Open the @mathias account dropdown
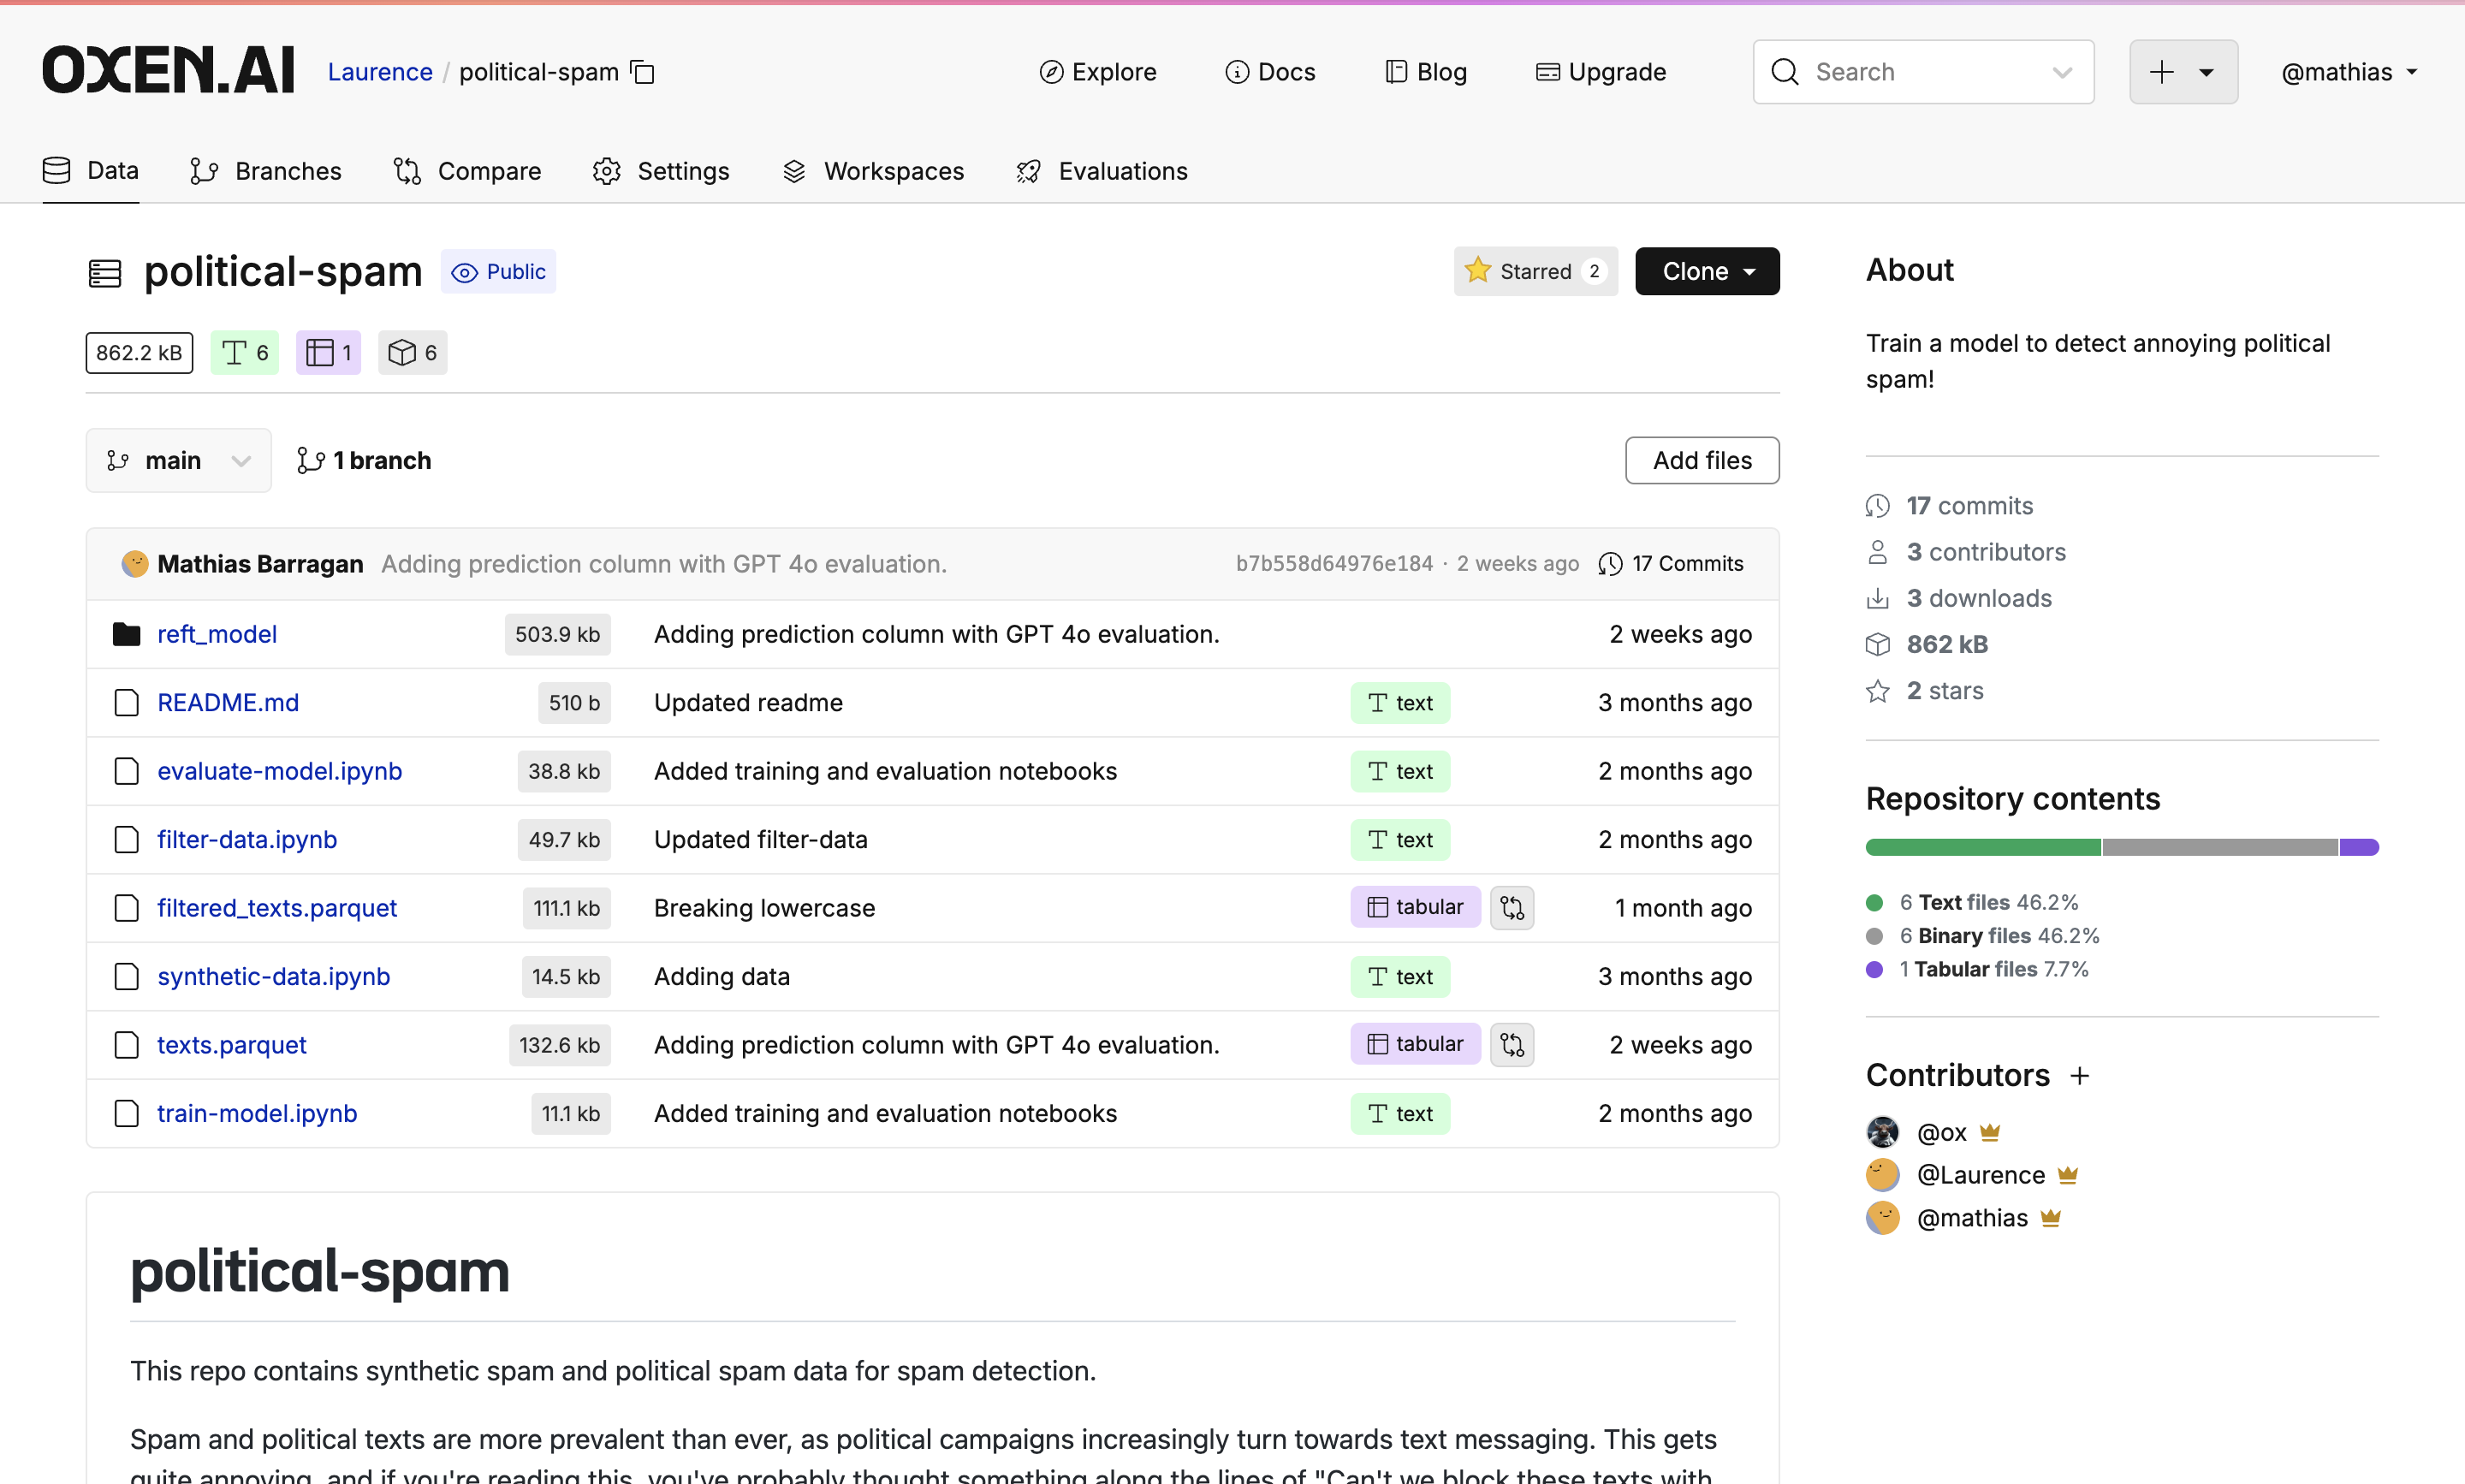 [2348, 71]
